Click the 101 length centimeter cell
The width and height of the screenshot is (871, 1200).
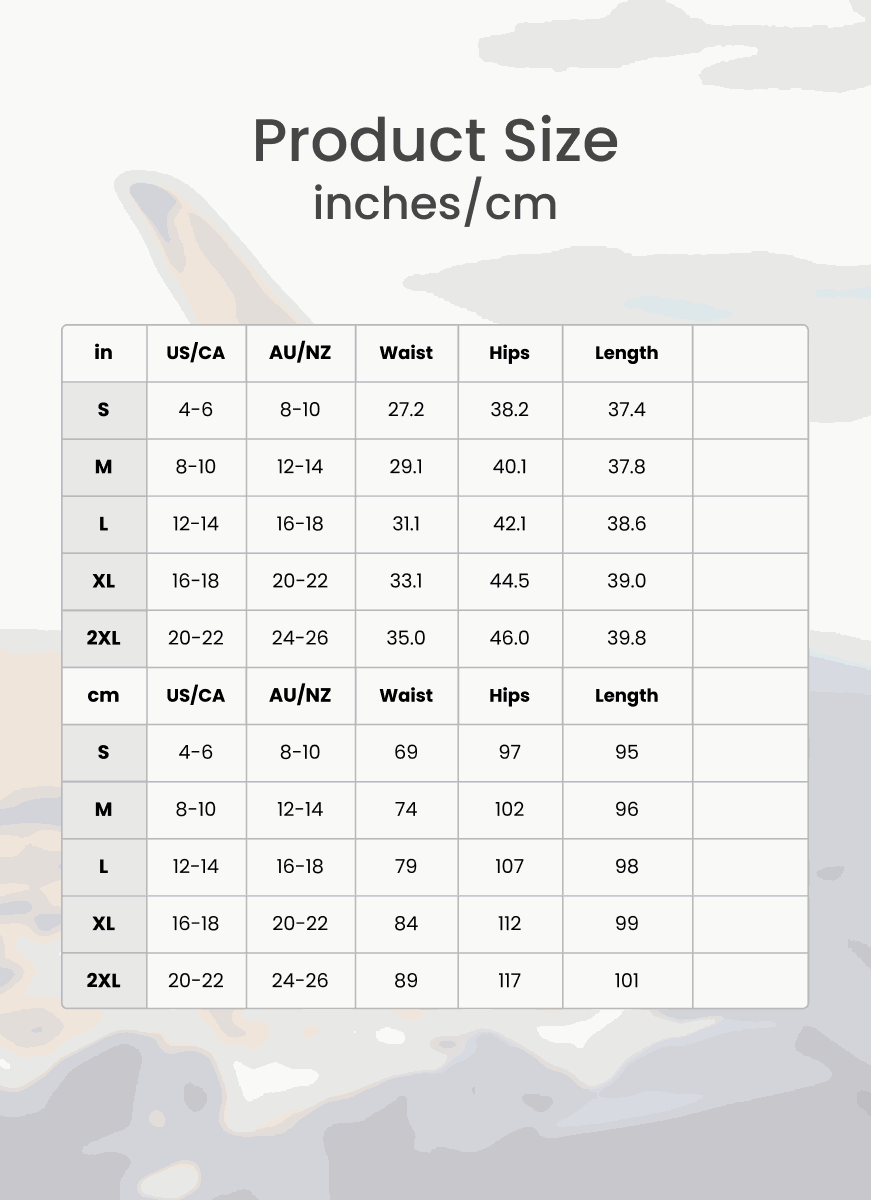pos(627,980)
